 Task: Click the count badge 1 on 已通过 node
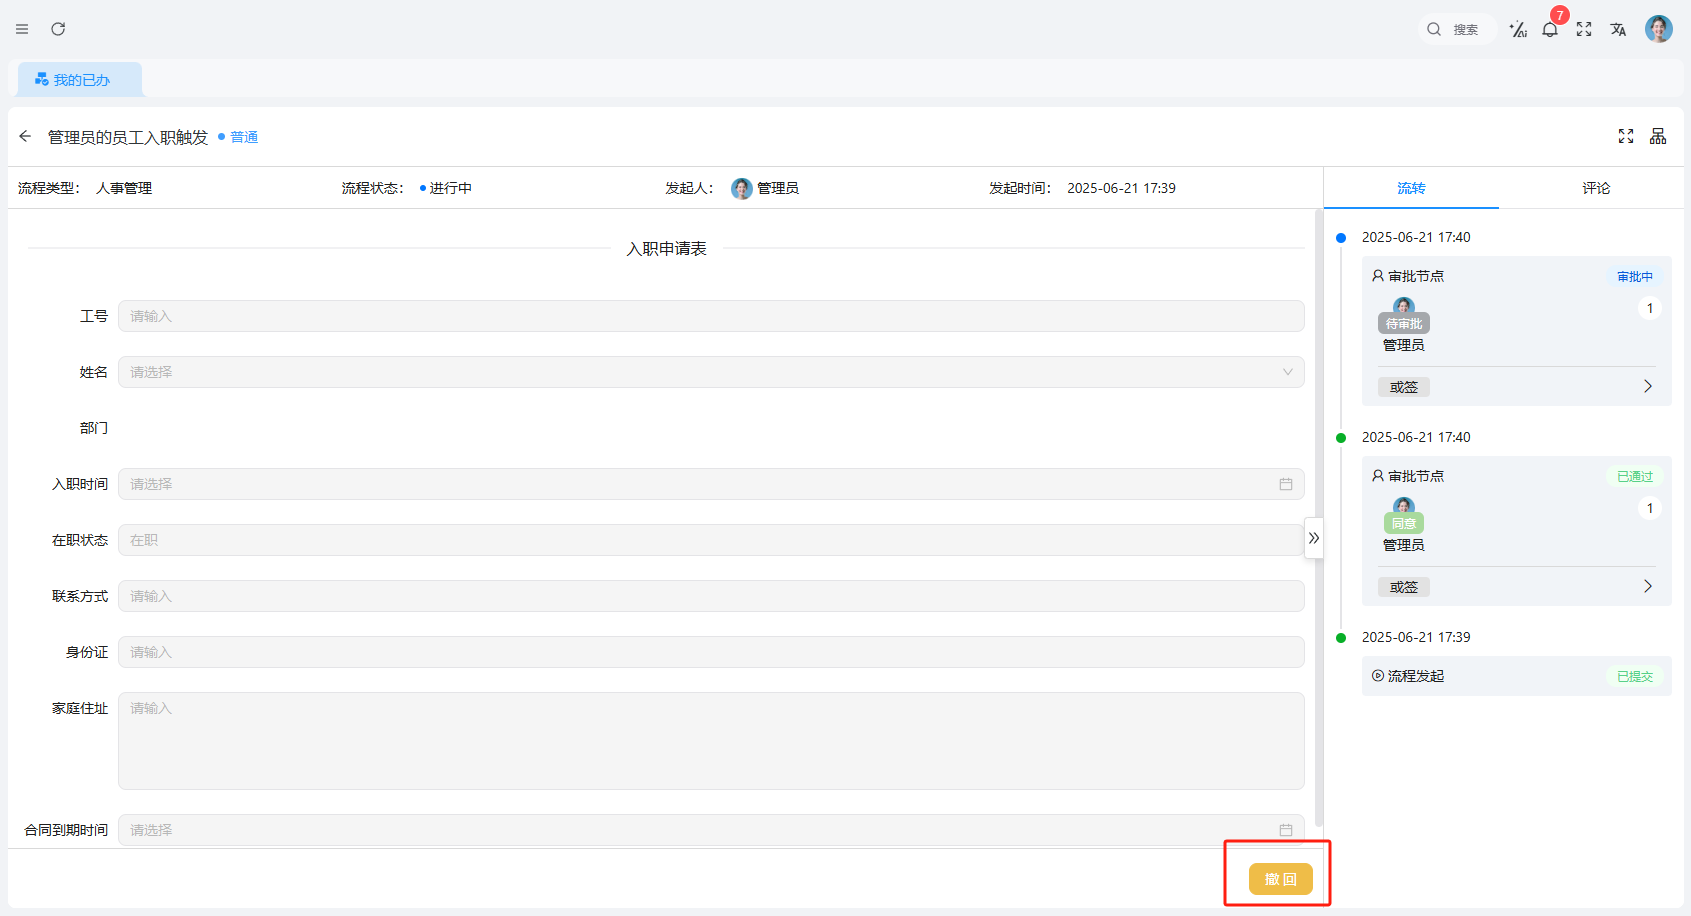point(1650,508)
